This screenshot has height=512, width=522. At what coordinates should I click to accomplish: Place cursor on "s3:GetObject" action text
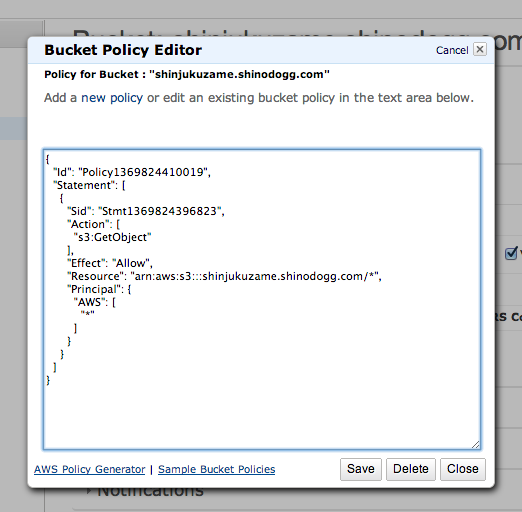coord(112,237)
